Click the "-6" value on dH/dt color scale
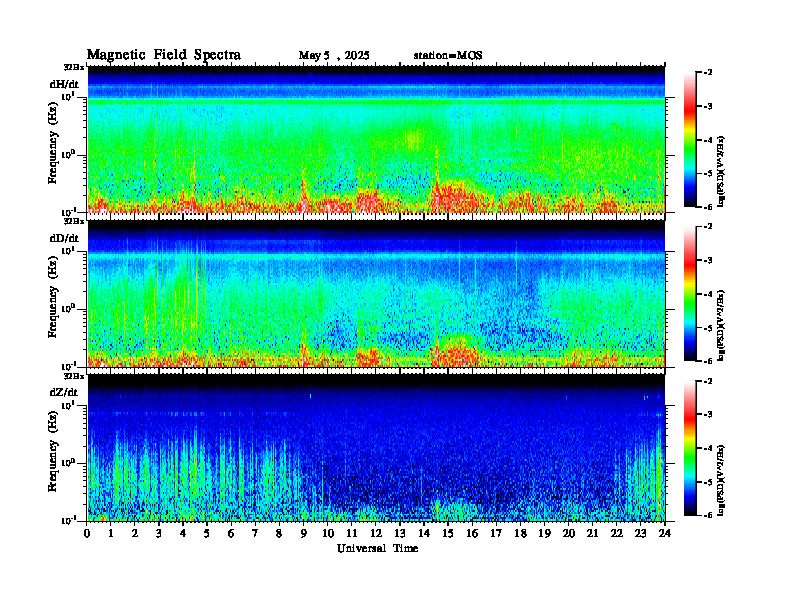 708,207
